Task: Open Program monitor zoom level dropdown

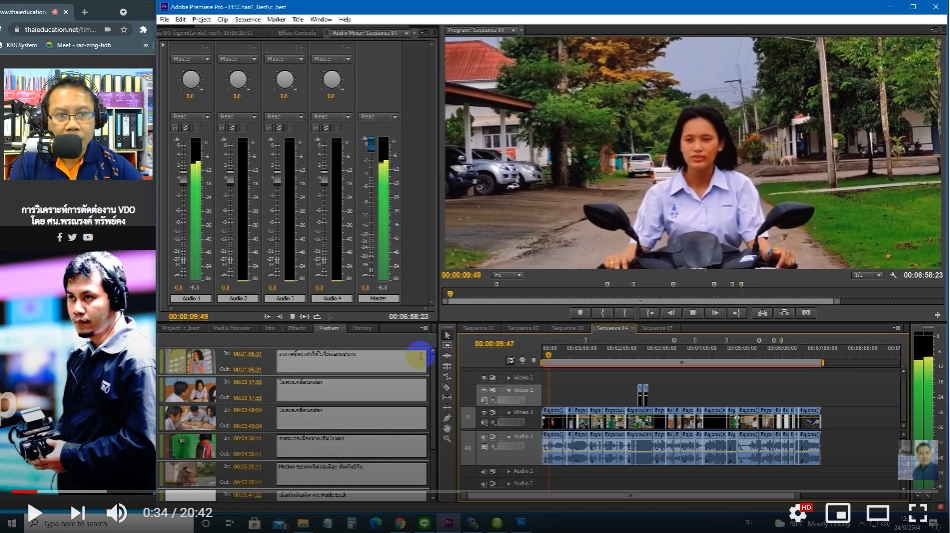Action: 507,275
